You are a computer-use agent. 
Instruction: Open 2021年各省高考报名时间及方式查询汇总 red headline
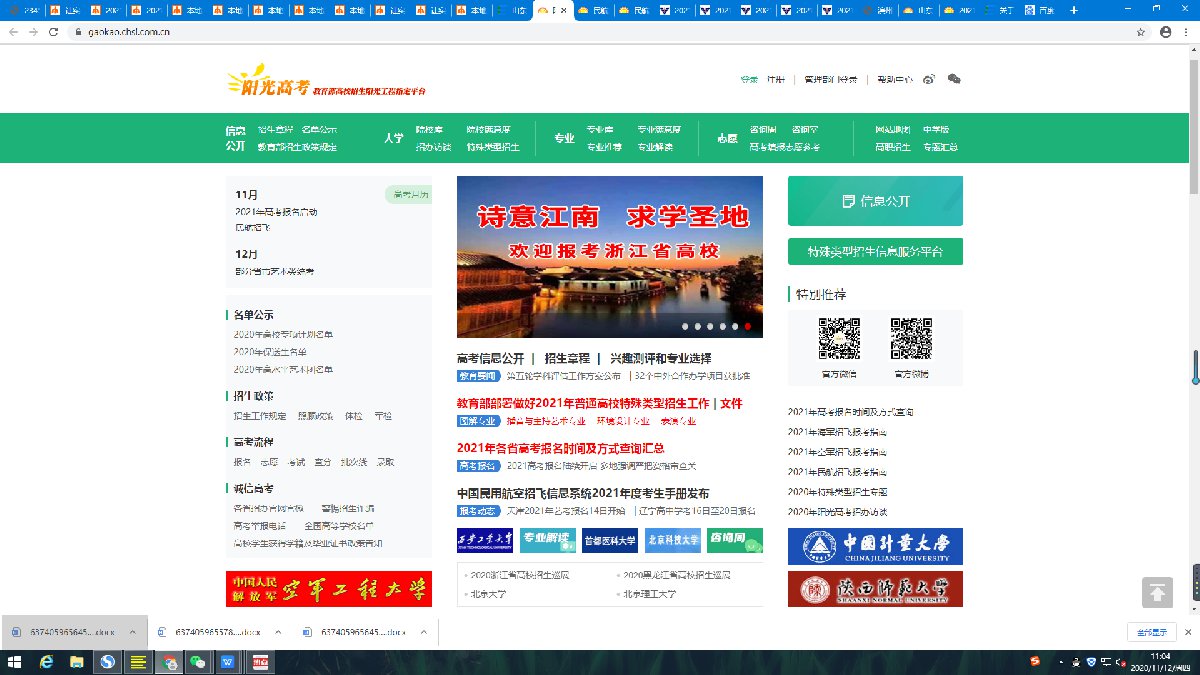pyautogui.click(x=560, y=448)
